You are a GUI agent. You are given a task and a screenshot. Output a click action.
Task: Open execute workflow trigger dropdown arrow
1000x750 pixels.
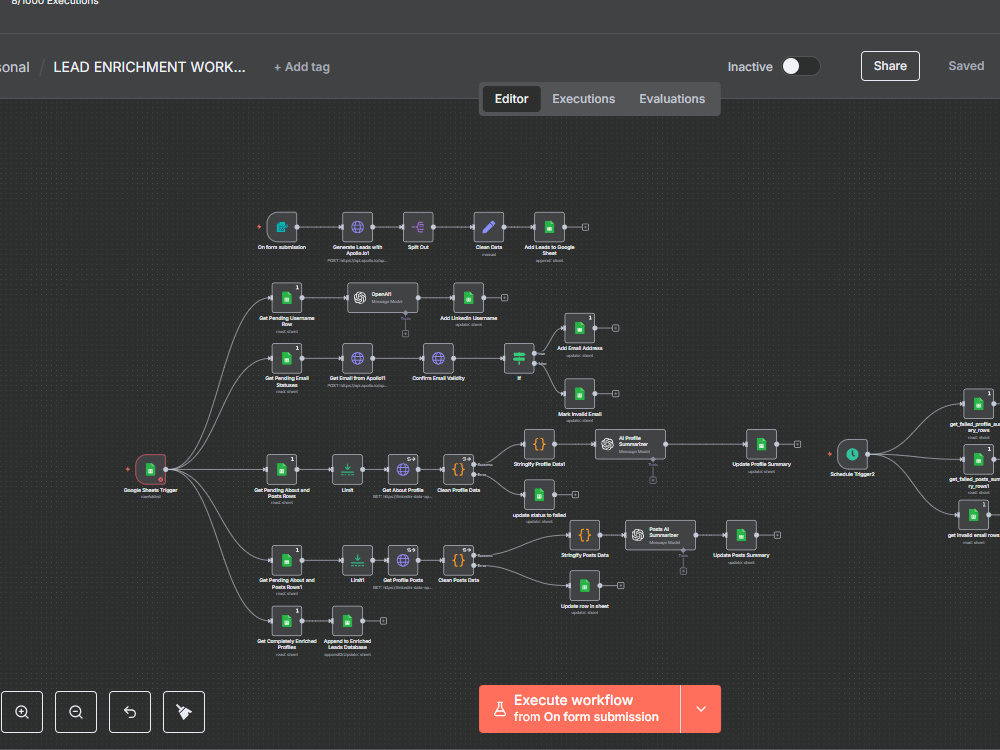coord(701,709)
